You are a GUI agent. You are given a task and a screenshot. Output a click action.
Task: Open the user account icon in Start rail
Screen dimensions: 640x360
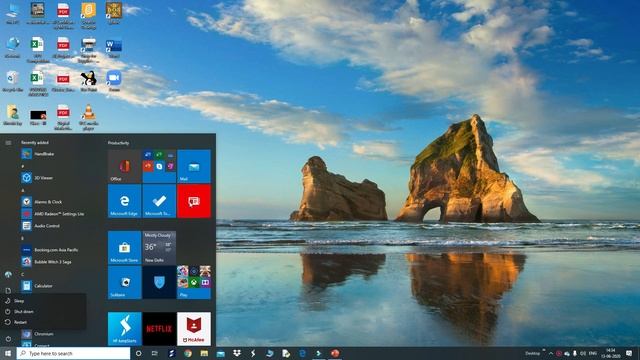point(8,274)
